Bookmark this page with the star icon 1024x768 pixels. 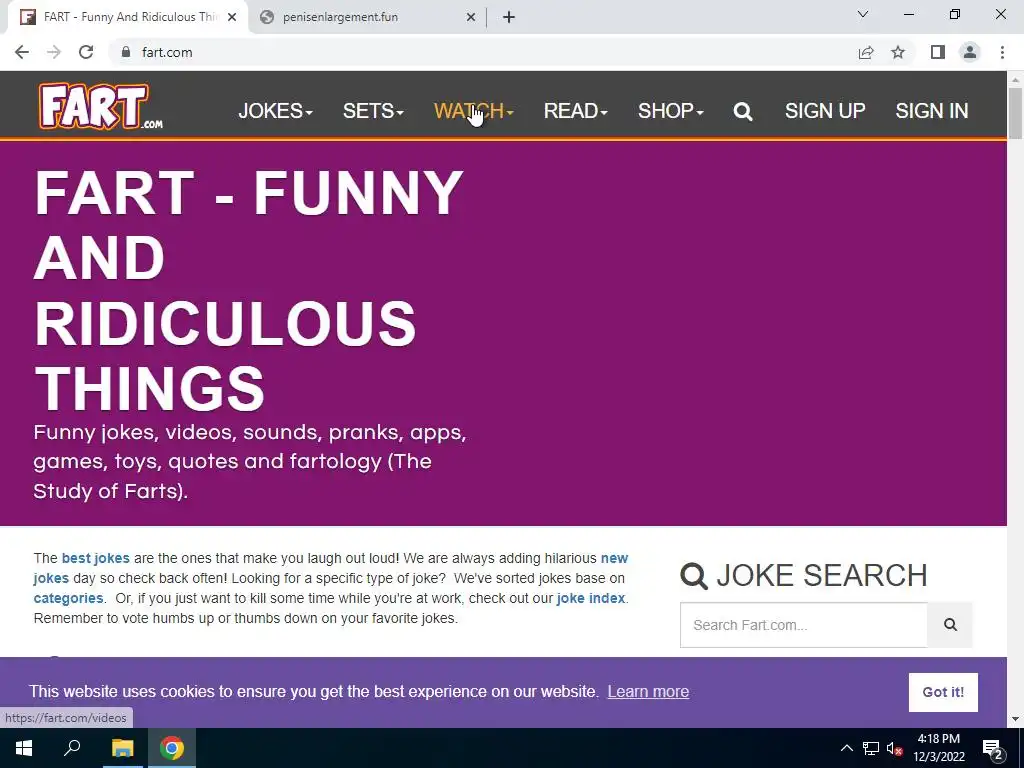coord(898,52)
